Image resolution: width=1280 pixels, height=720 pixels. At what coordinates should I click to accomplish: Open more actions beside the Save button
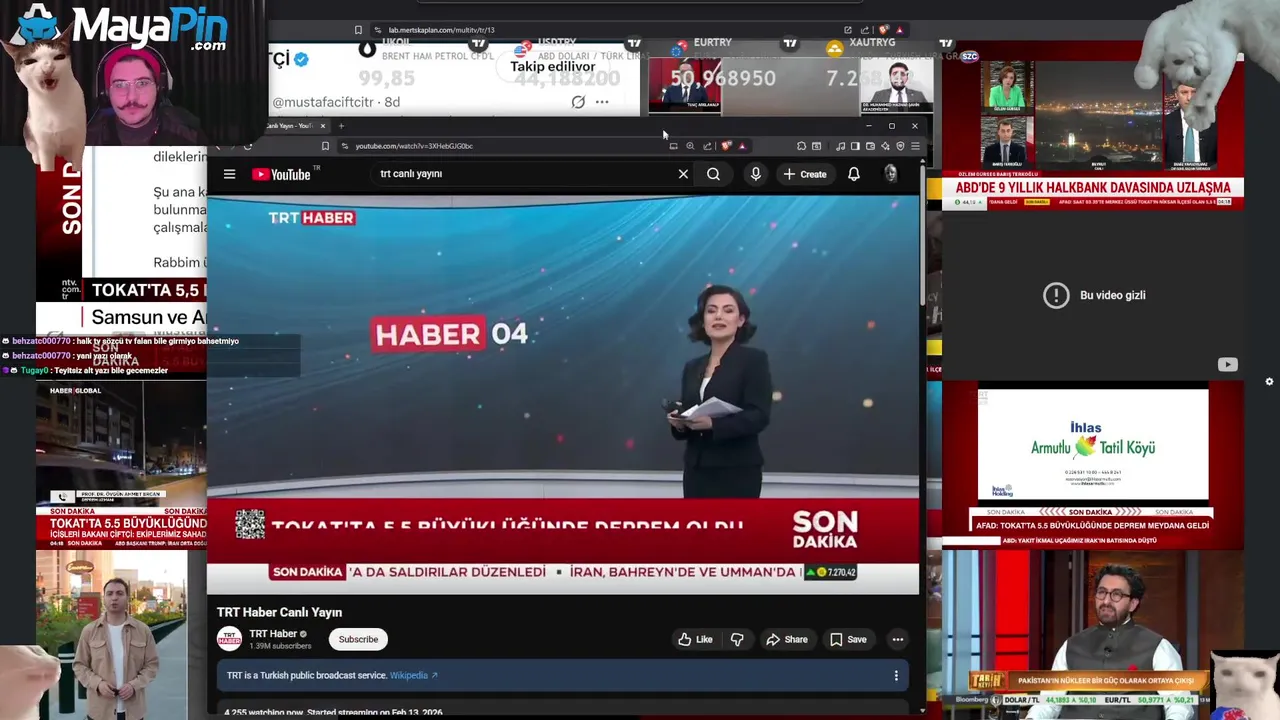[x=897, y=640]
